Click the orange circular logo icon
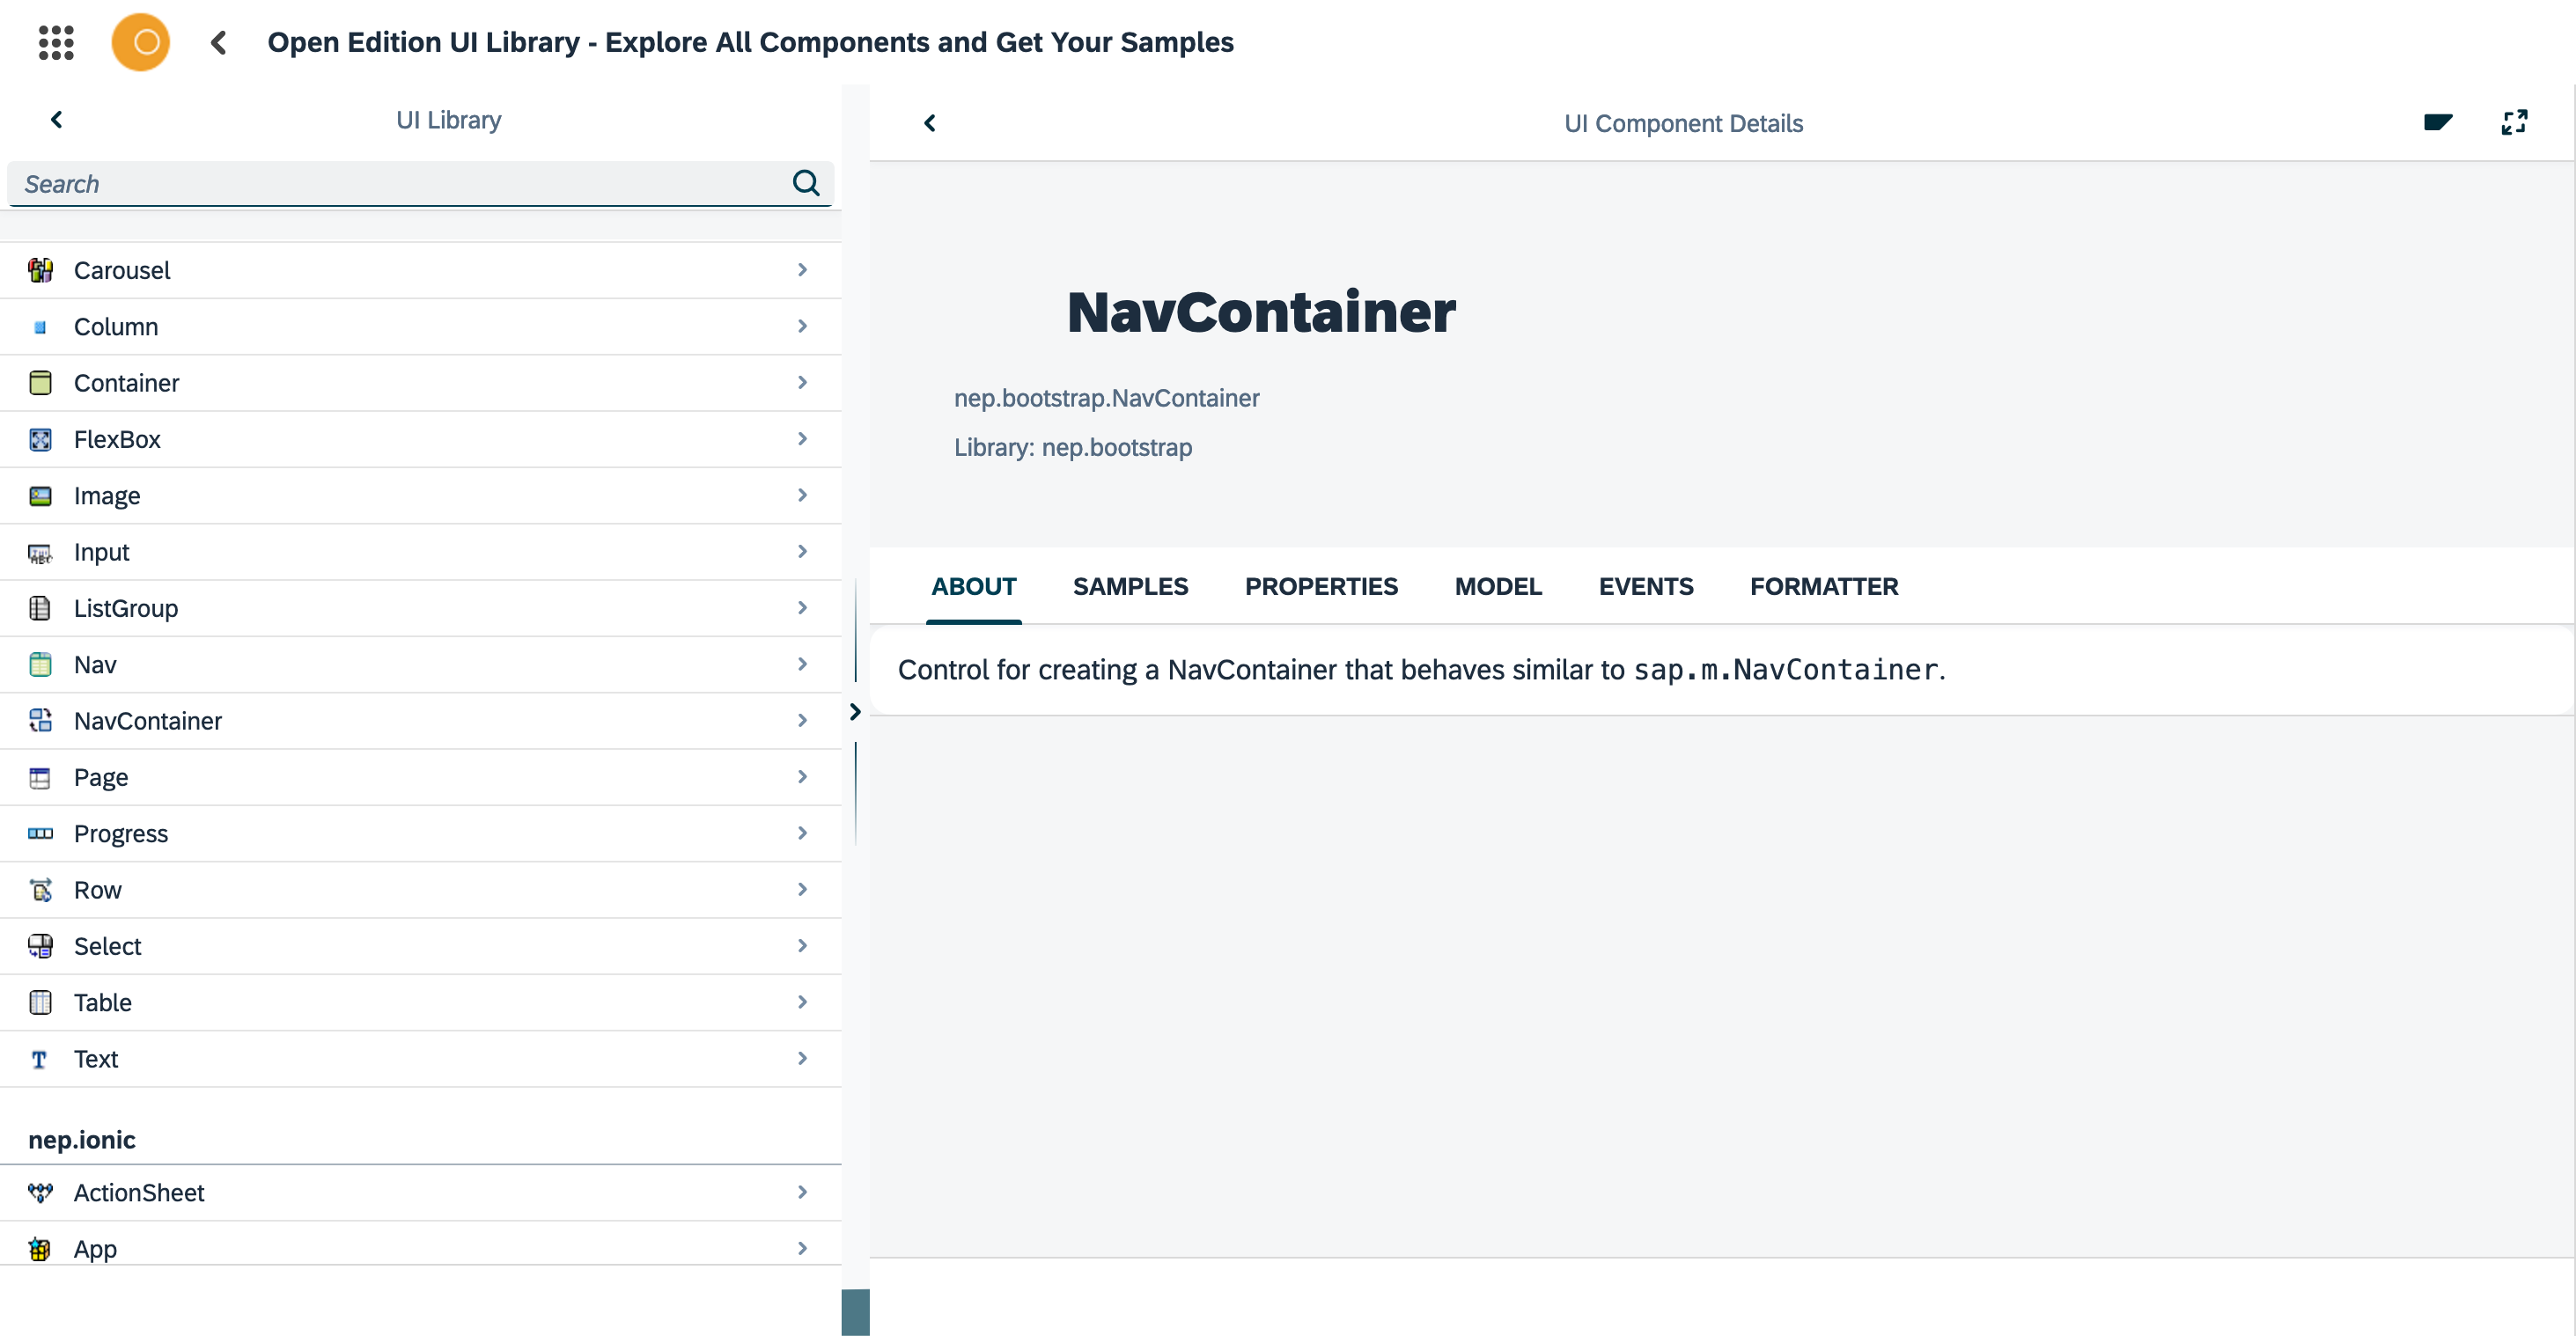The image size is (2576, 1336). pos(141,42)
